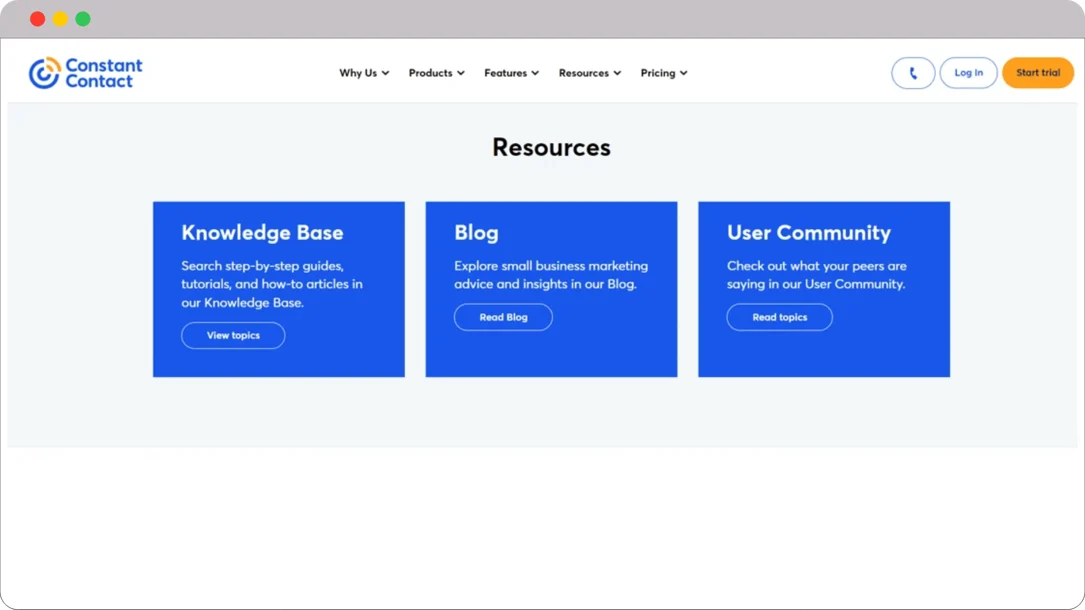The image size is (1085, 610).
Task: Open the blog via the Read Blog button
Action: (x=503, y=317)
